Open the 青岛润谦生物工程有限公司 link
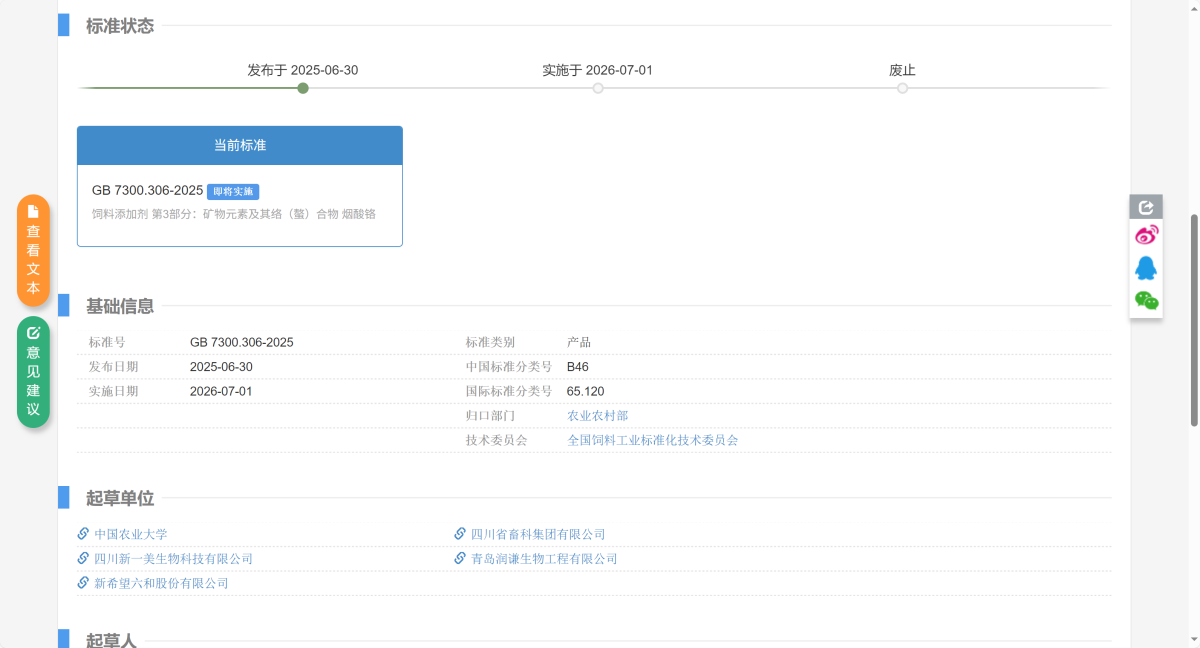The image size is (1200, 648). coord(544,559)
